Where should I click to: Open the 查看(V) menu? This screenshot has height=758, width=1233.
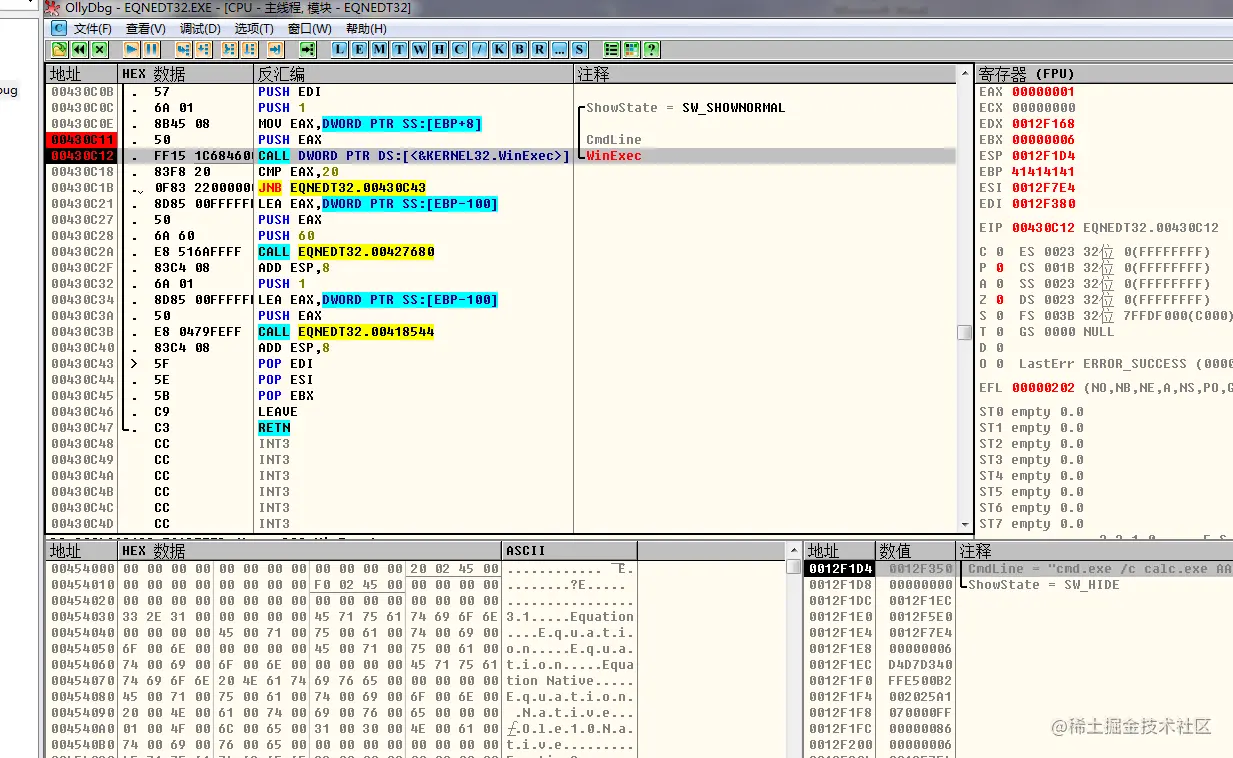point(146,29)
